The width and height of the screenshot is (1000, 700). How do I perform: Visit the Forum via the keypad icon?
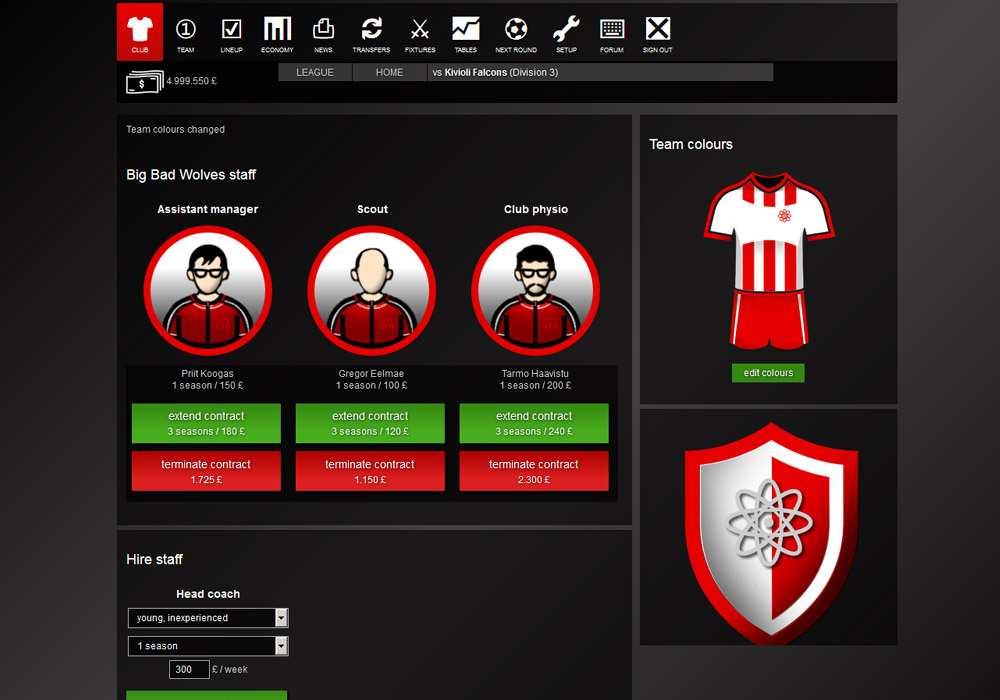click(611, 32)
